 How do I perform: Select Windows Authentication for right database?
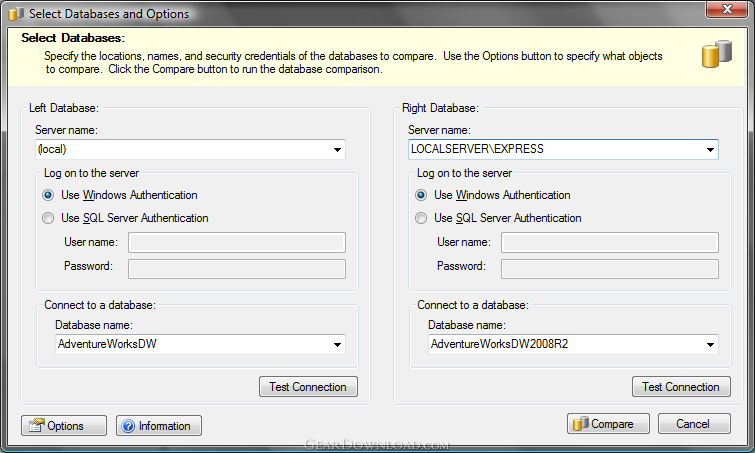pos(421,195)
